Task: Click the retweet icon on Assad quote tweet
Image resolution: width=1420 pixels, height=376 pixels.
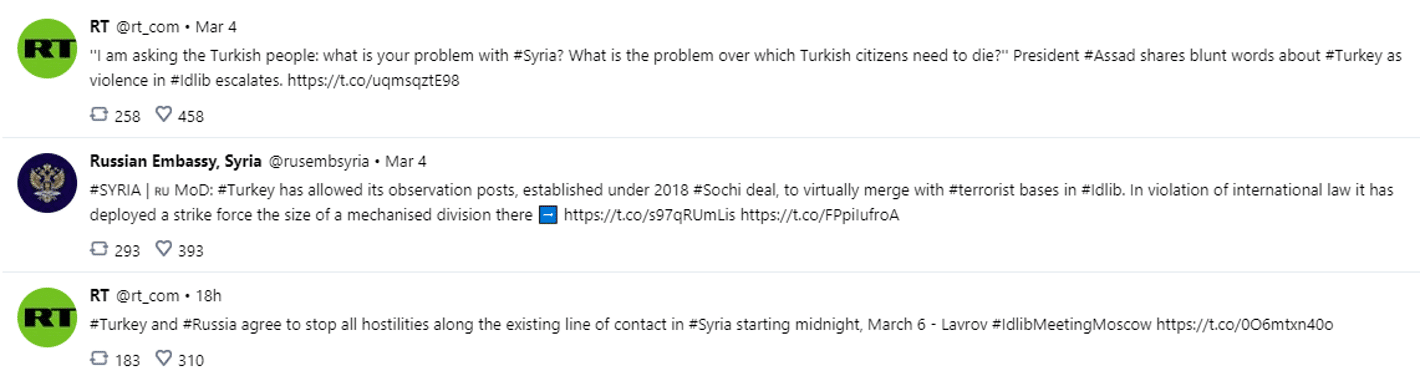Action: pyautogui.click(x=98, y=115)
